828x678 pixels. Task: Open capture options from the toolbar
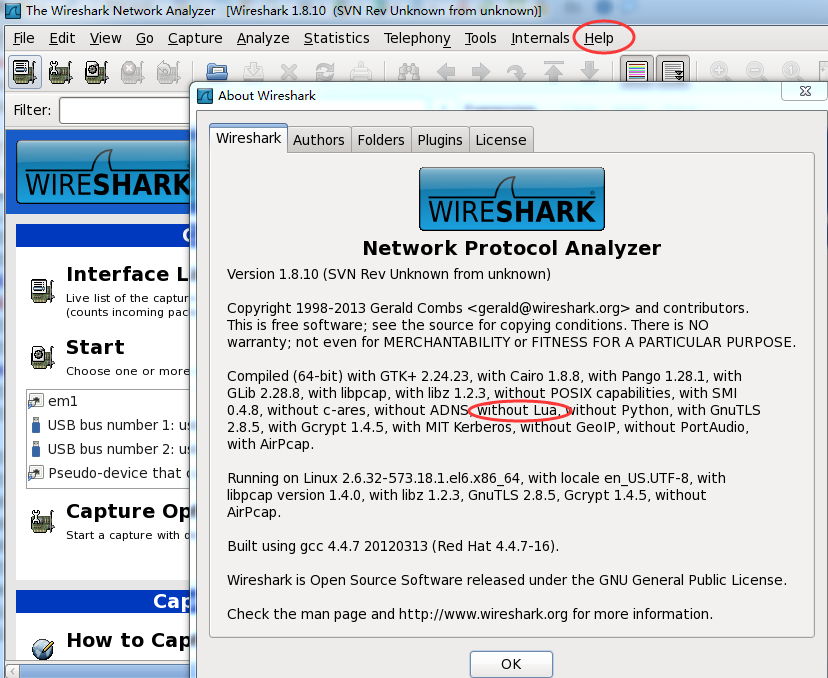click(x=61, y=71)
